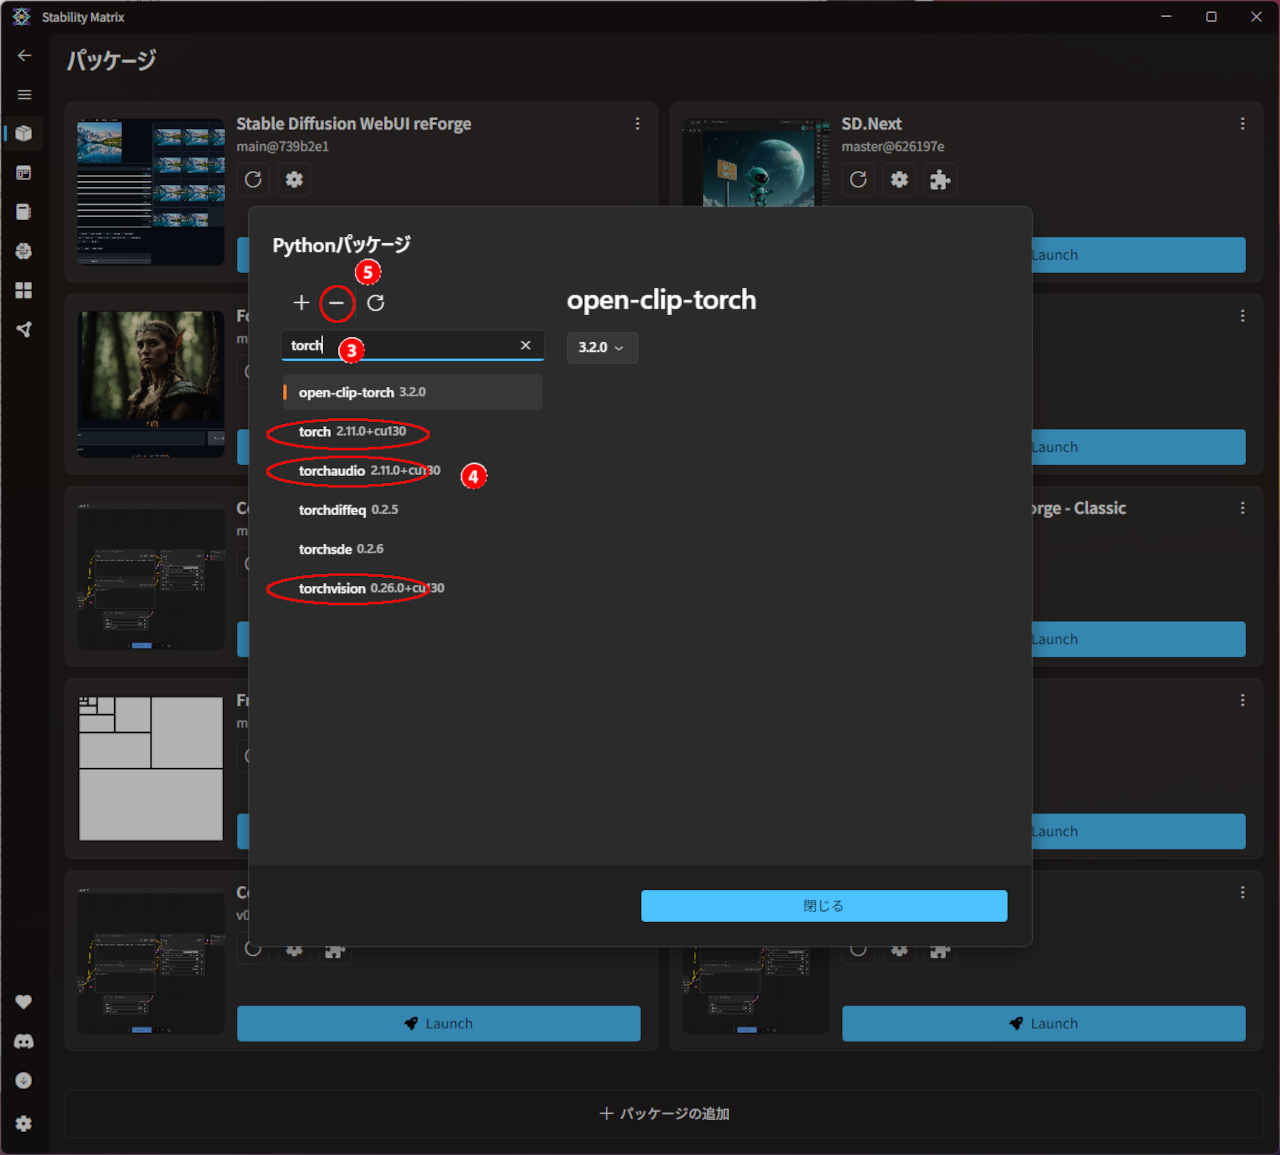Open the three-dot menu on Forge - Classic card
This screenshot has height=1155, width=1280.
(x=1242, y=508)
